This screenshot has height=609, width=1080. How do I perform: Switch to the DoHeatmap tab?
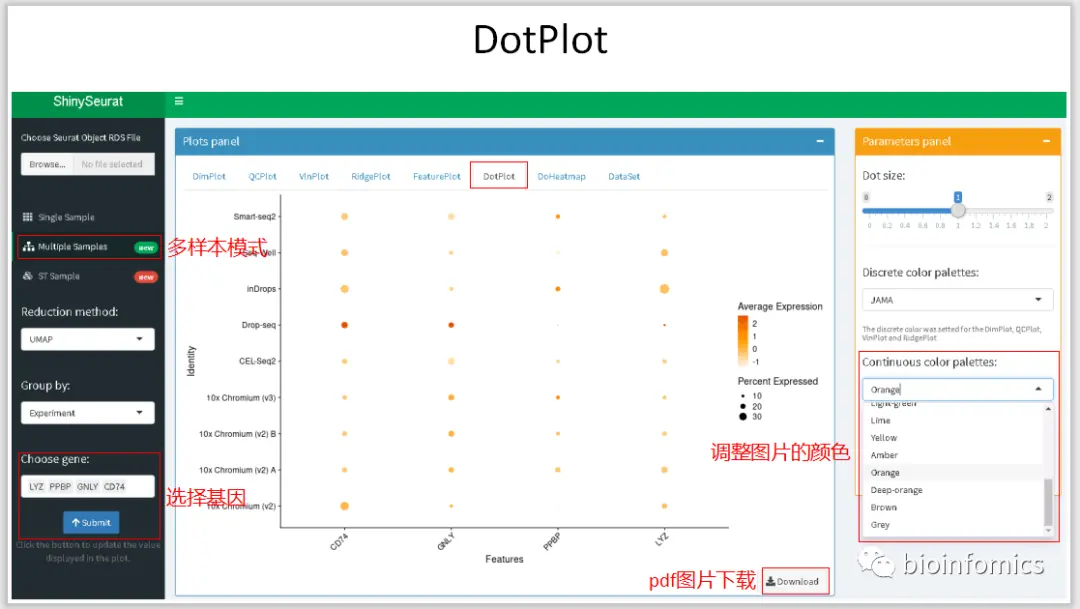click(561, 176)
